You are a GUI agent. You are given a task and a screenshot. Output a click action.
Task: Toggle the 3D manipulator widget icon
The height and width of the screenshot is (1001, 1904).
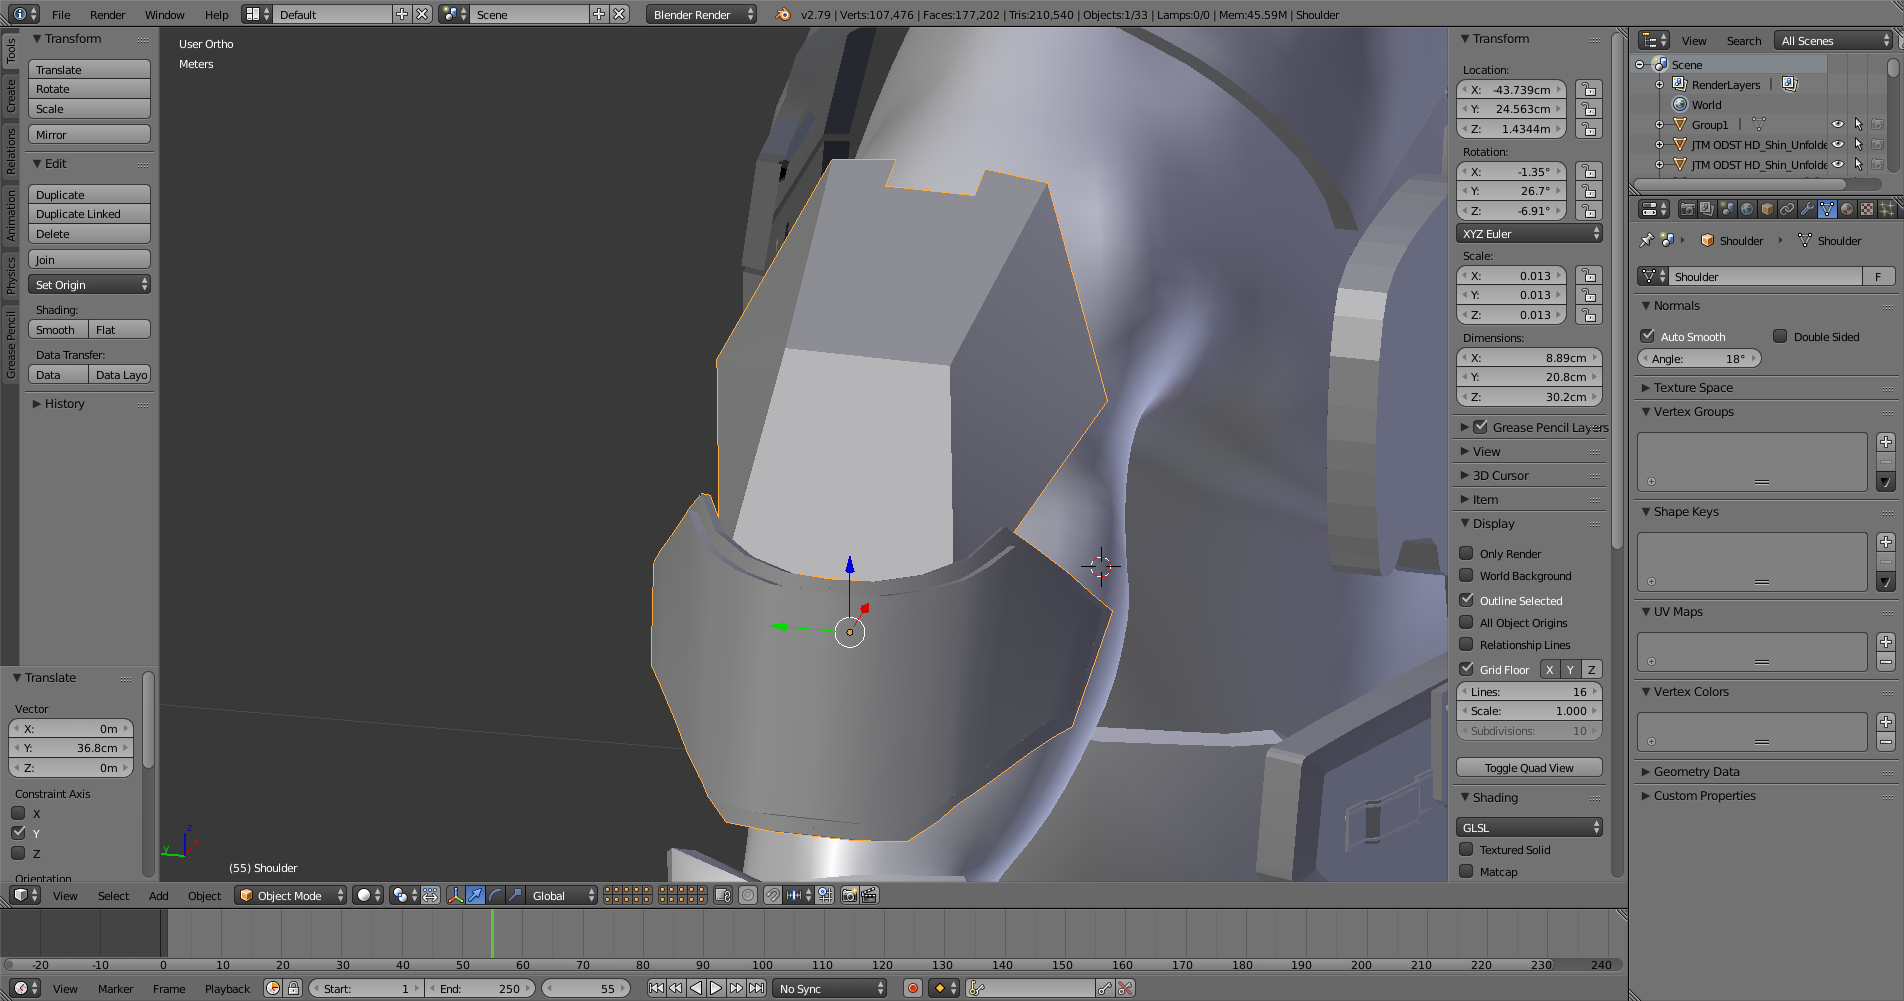coord(455,895)
